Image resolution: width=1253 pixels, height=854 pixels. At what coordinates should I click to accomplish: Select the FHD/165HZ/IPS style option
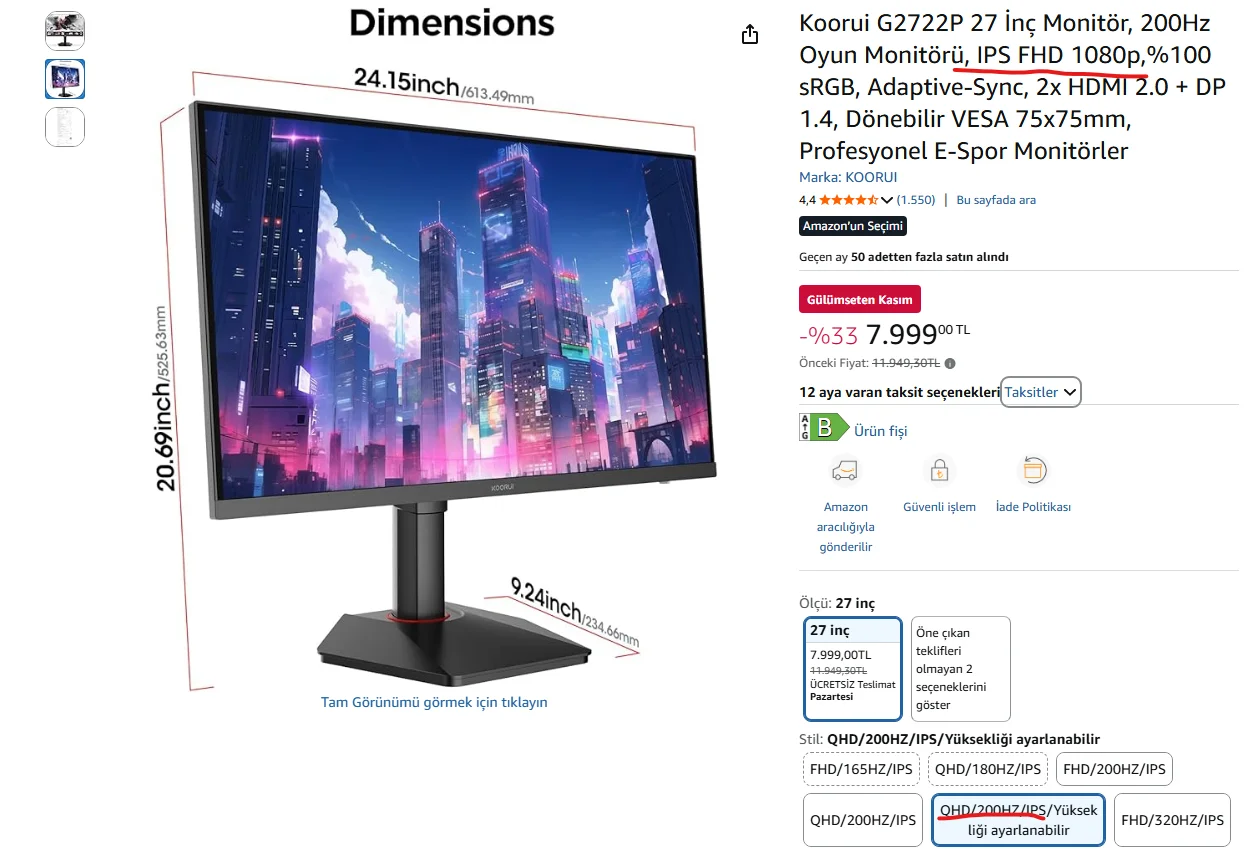coord(862,769)
